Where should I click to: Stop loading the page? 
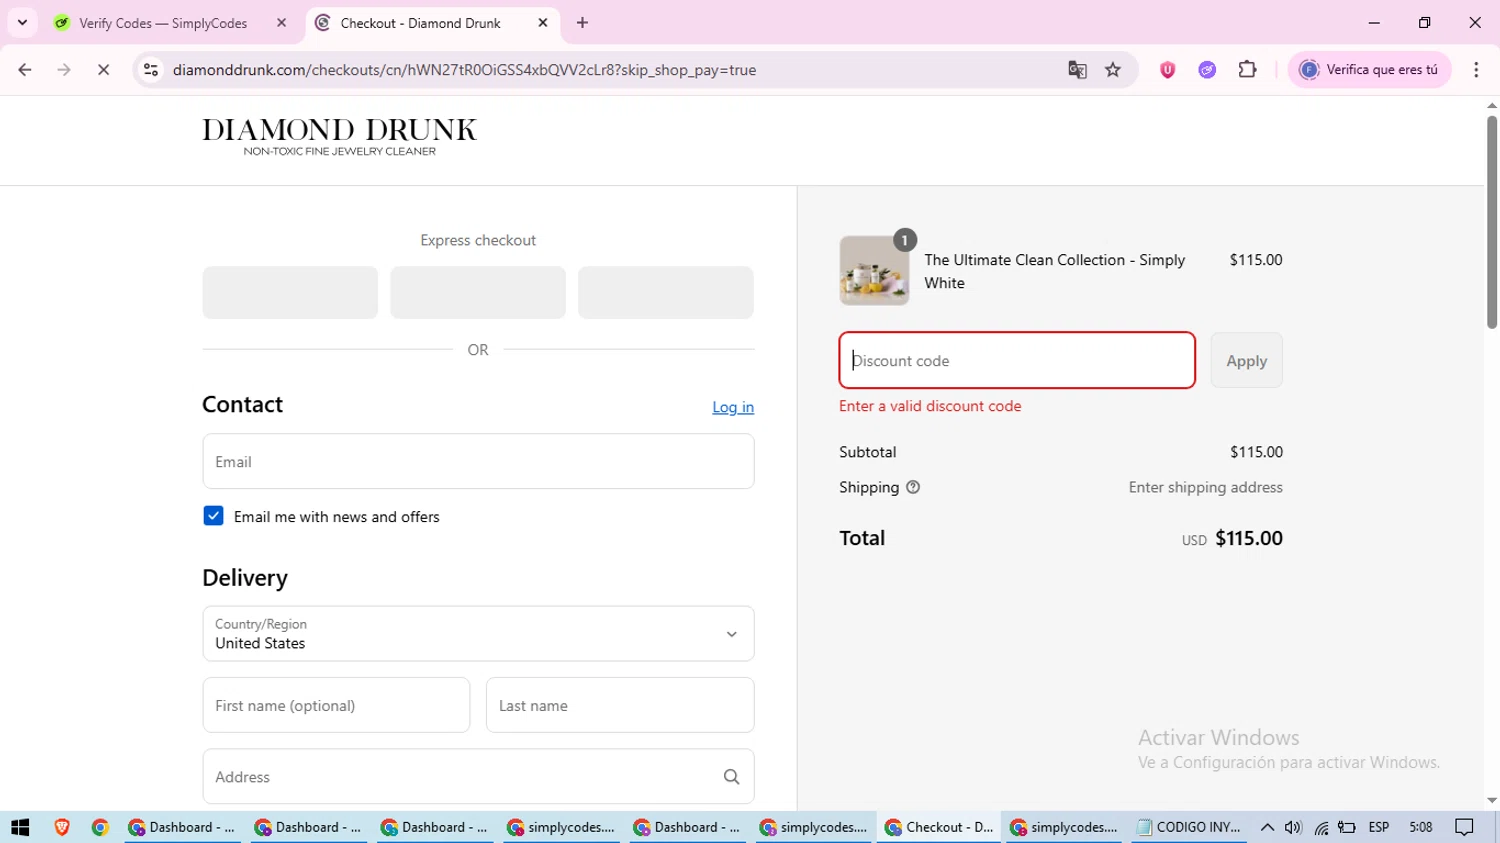pyautogui.click(x=103, y=70)
